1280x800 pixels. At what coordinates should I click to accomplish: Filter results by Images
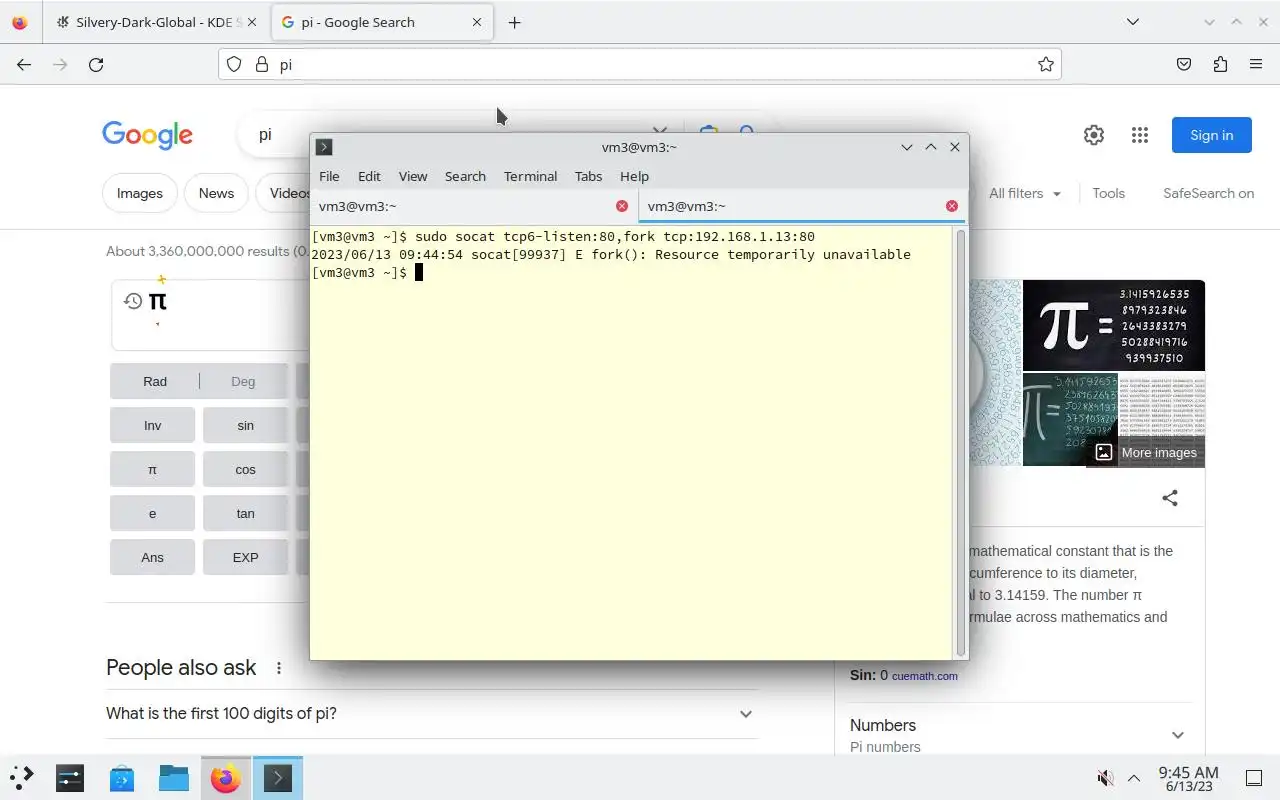[x=140, y=193]
